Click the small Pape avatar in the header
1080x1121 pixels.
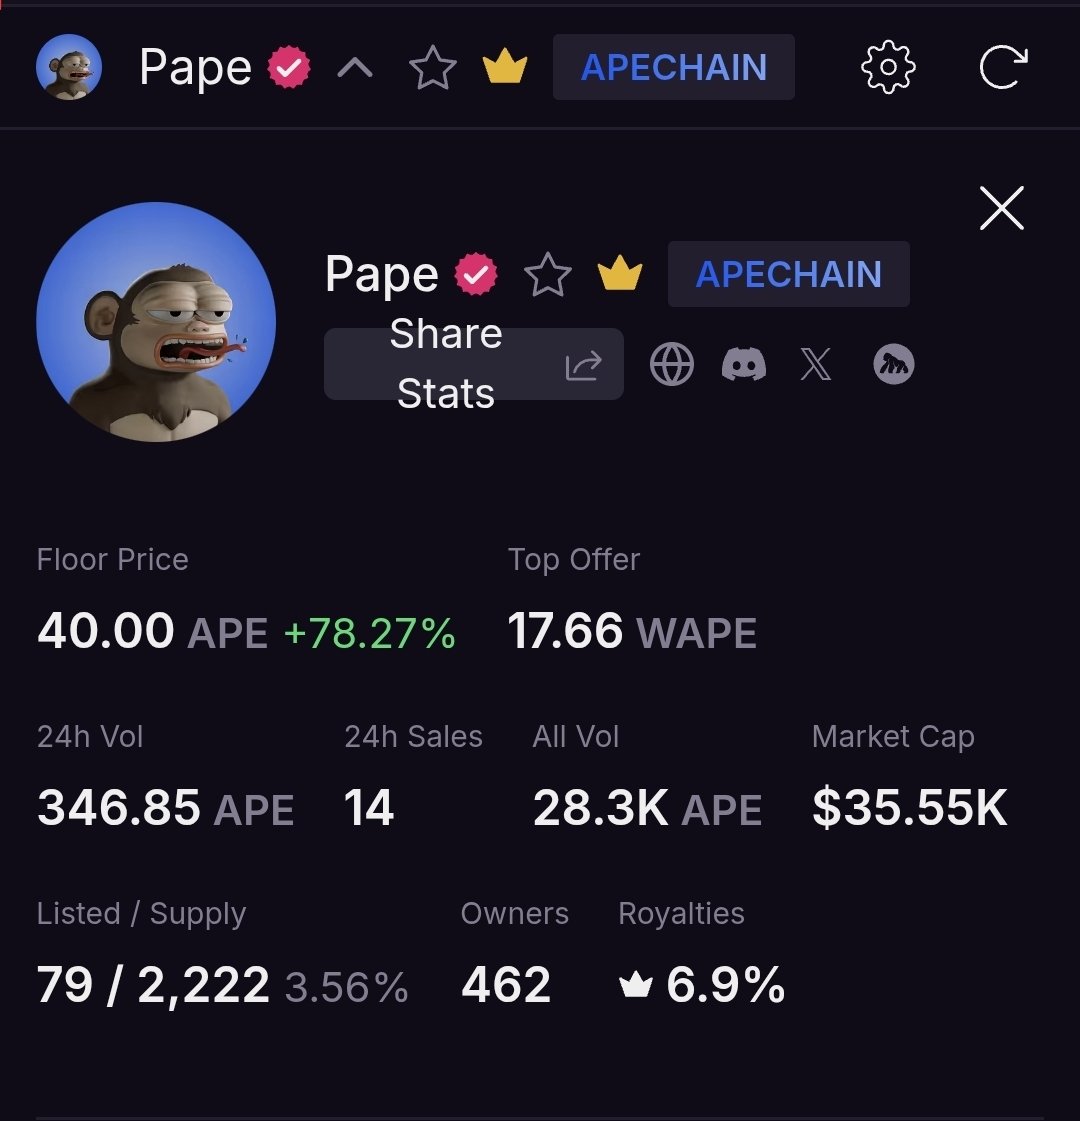coord(69,67)
